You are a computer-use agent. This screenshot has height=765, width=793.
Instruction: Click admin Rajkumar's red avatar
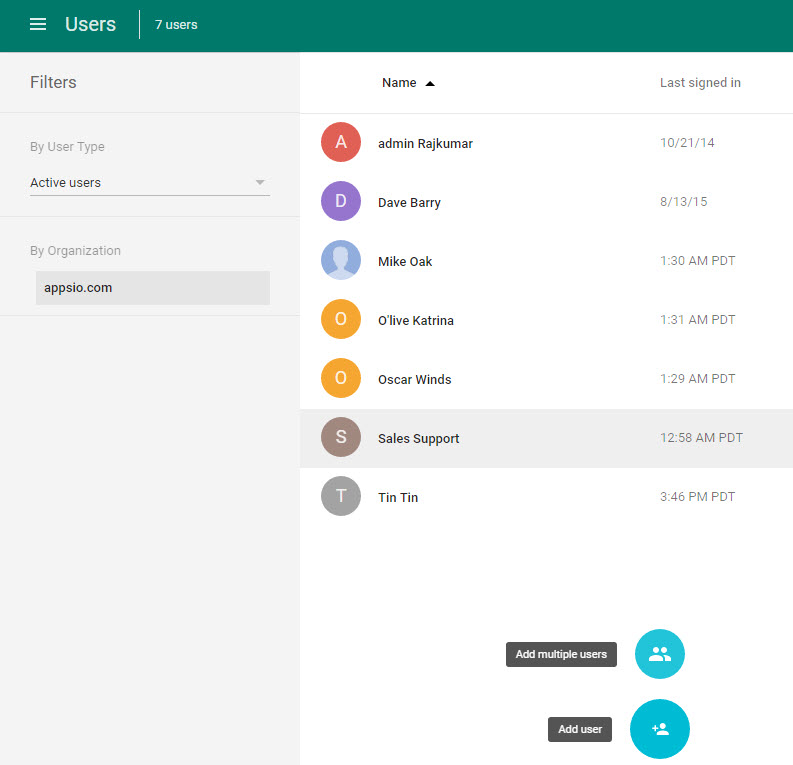341,143
